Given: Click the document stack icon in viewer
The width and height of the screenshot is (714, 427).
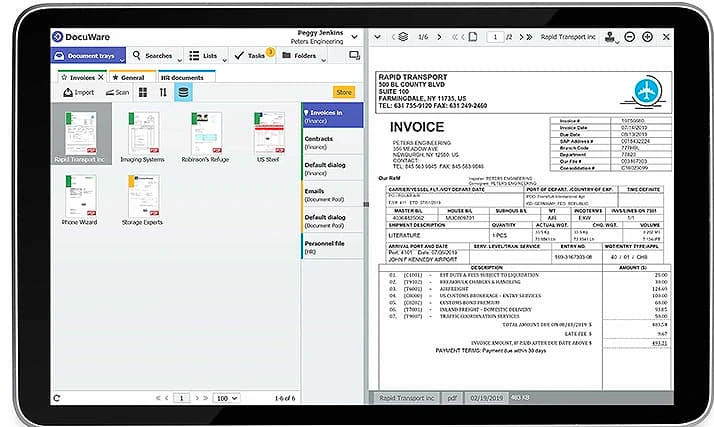Looking at the screenshot, I should point(403,37).
